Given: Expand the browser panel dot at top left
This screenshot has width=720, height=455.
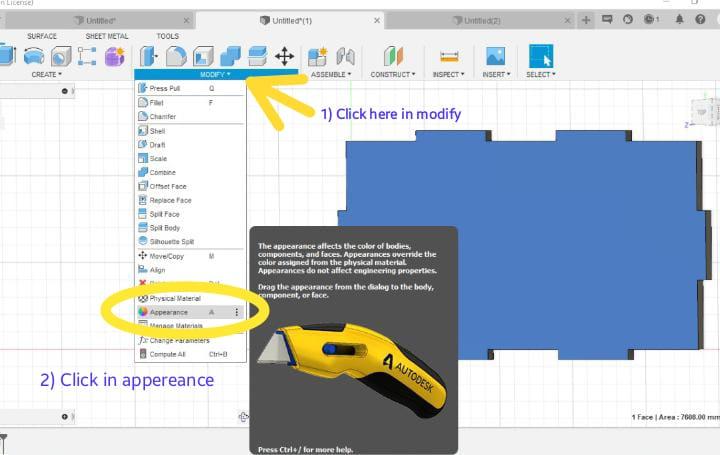Looking at the screenshot, I should click(x=65, y=91).
